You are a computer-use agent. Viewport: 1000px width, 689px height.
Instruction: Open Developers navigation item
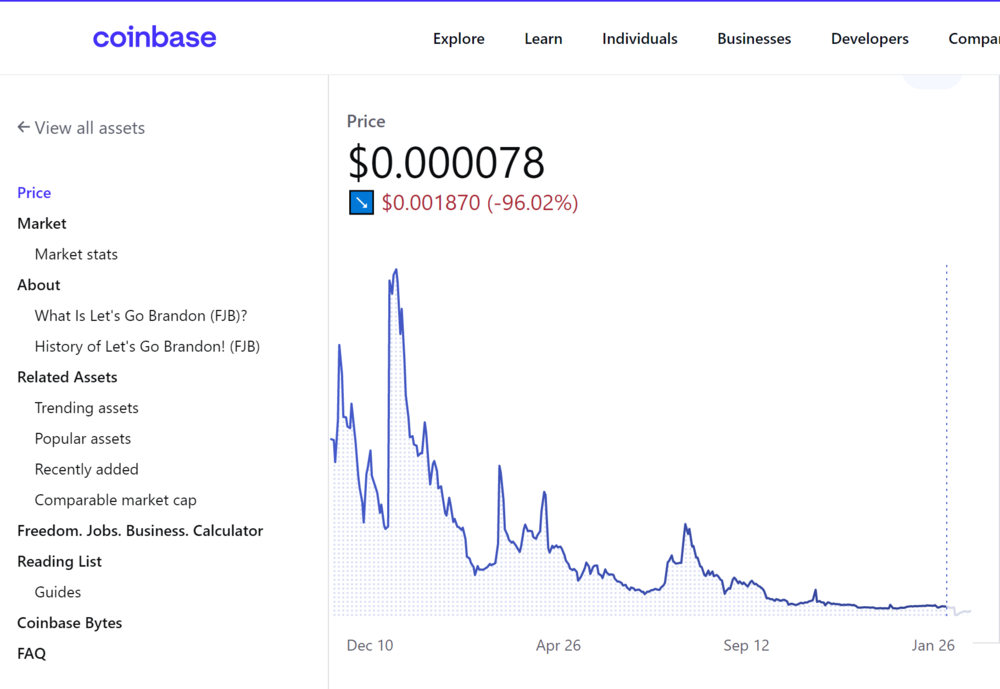point(869,39)
